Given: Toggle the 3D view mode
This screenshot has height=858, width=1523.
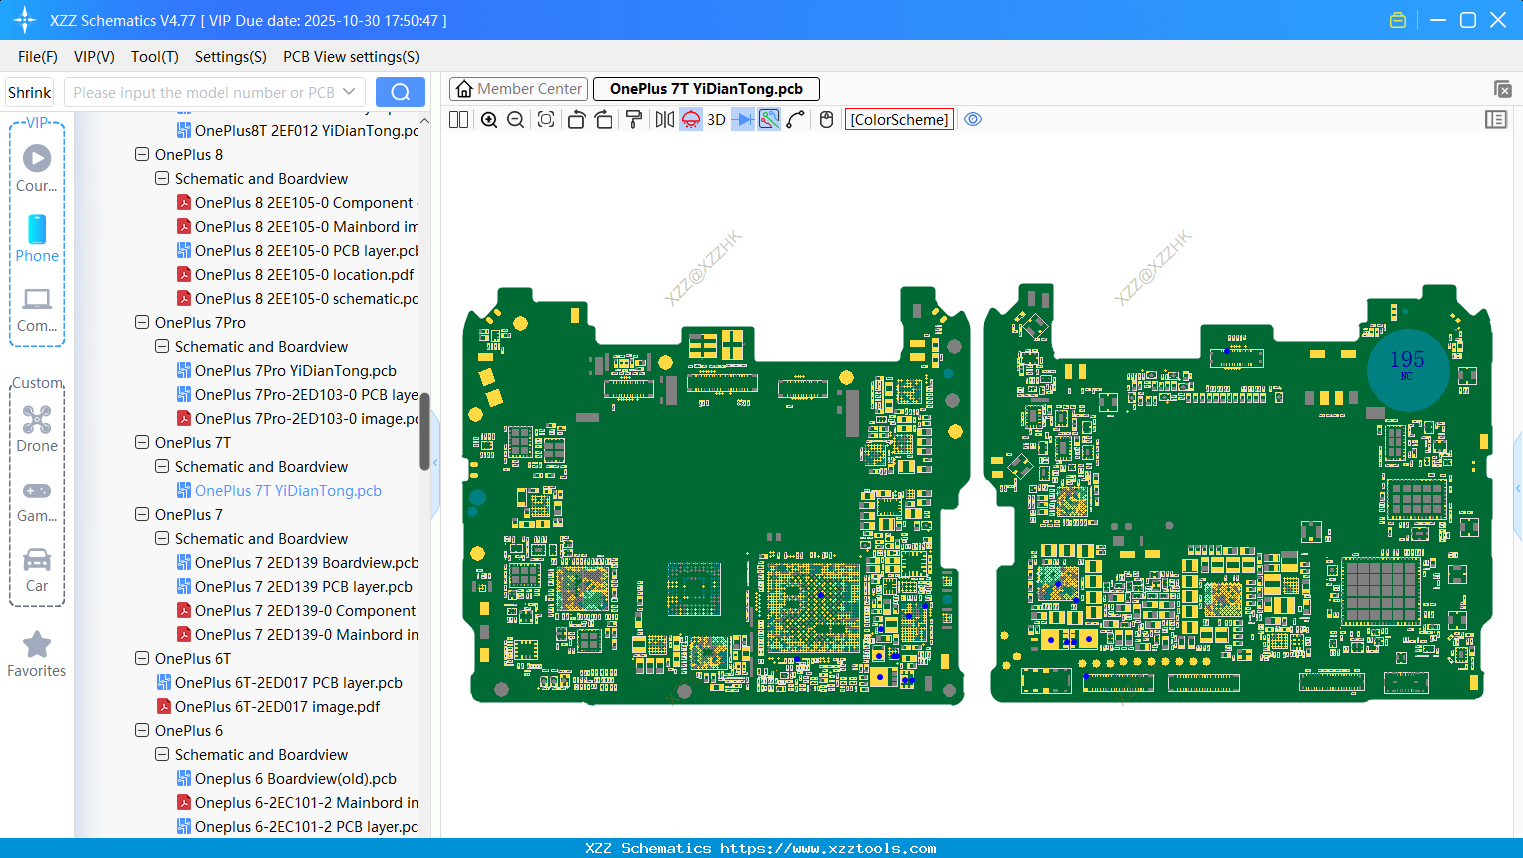Looking at the screenshot, I should 716,120.
